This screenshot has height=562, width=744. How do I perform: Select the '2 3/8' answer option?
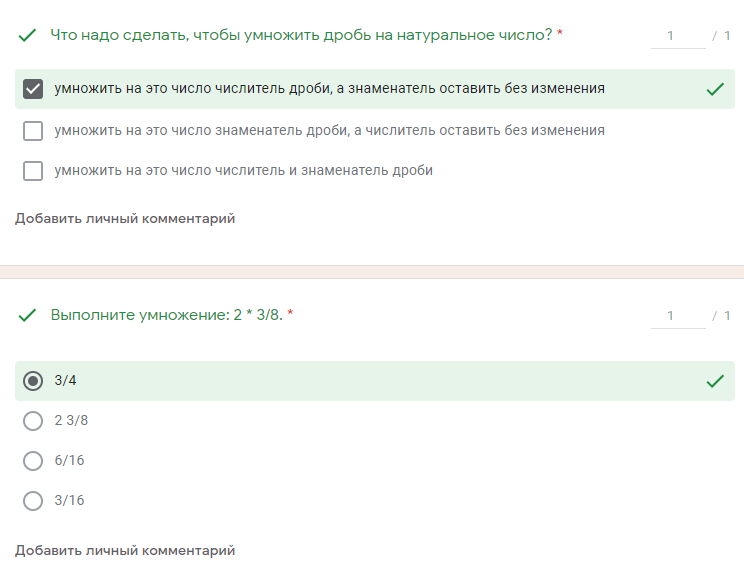pos(33,421)
